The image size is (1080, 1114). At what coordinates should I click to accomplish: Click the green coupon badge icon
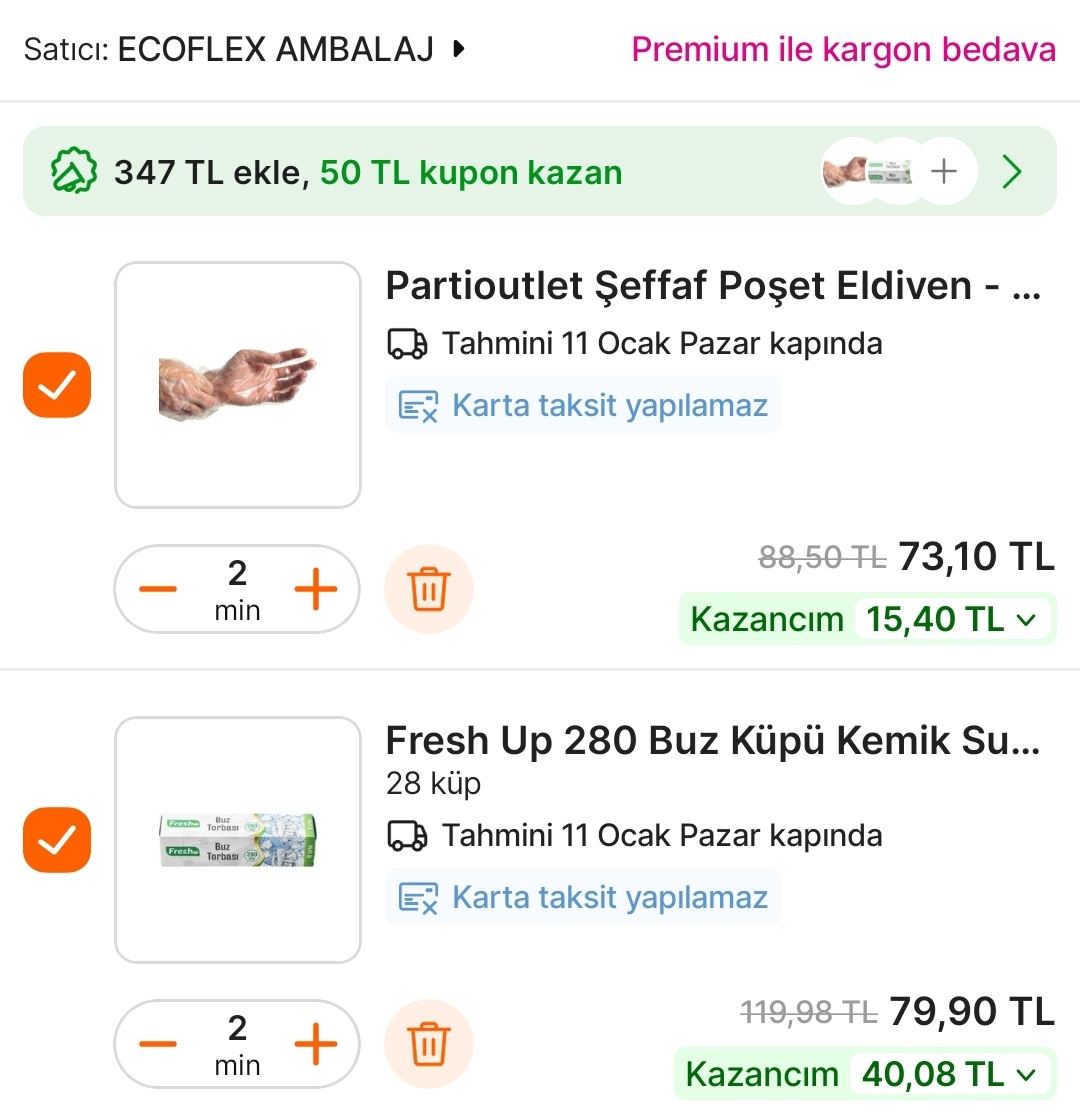pos(74,173)
